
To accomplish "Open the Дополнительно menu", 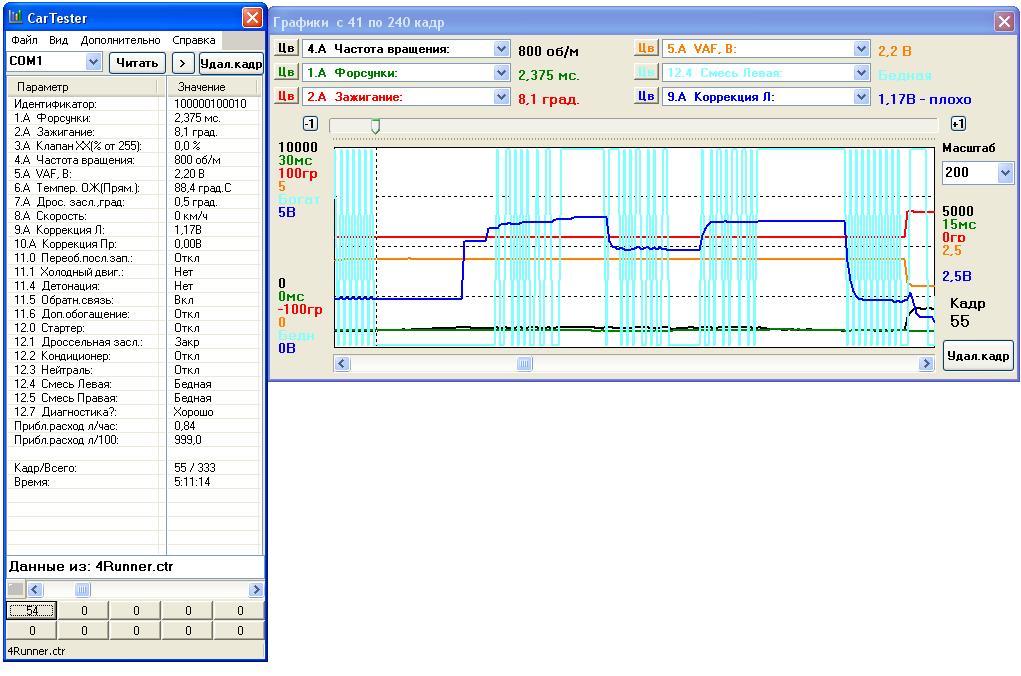I will click(x=121, y=40).
